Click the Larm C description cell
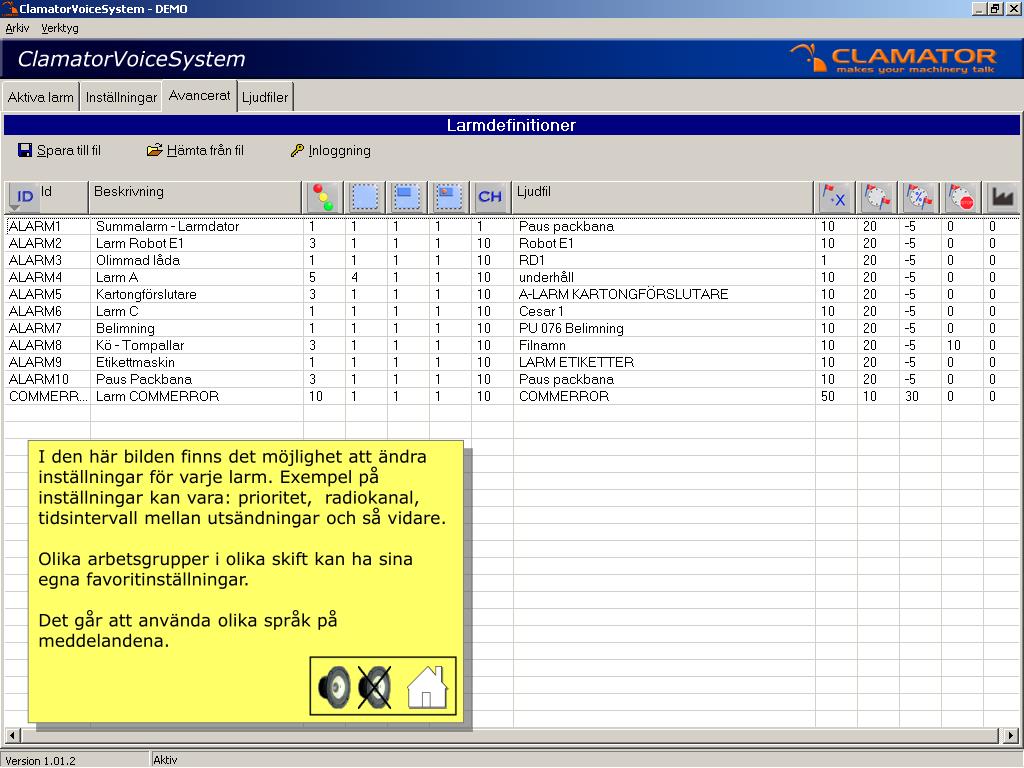The height and width of the screenshot is (768, 1024). coord(197,311)
